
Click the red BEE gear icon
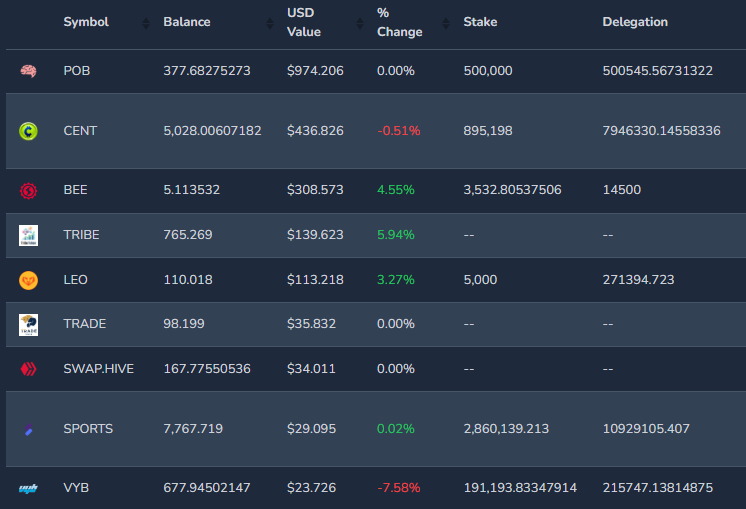point(29,190)
